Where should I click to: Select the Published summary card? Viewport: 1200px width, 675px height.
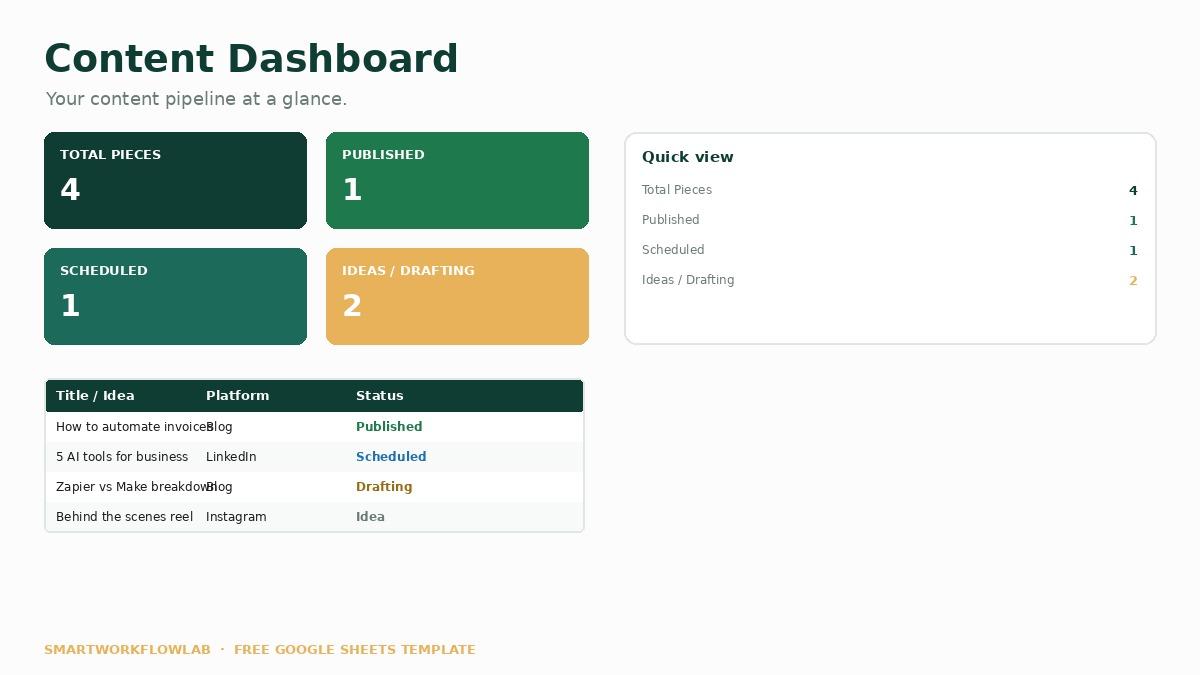click(x=457, y=180)
